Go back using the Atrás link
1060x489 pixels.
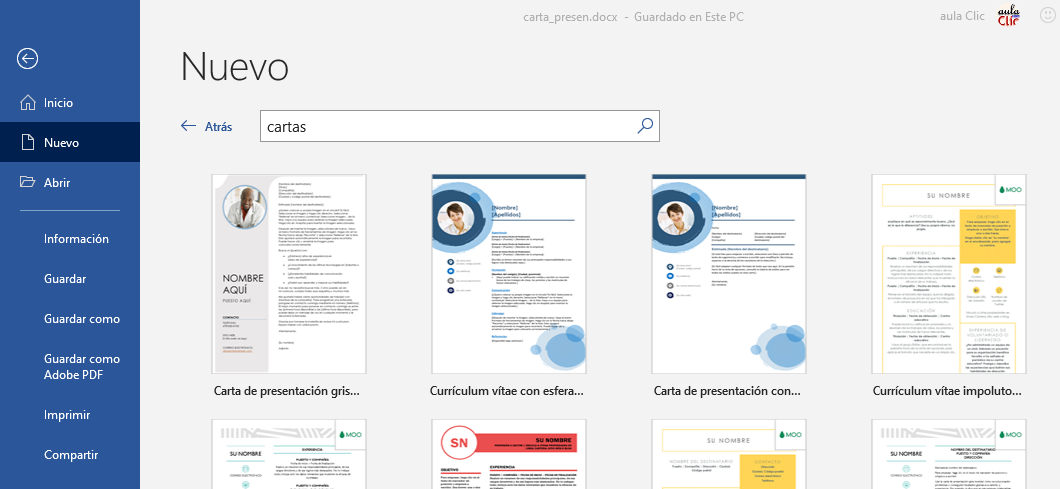(206, 127)
